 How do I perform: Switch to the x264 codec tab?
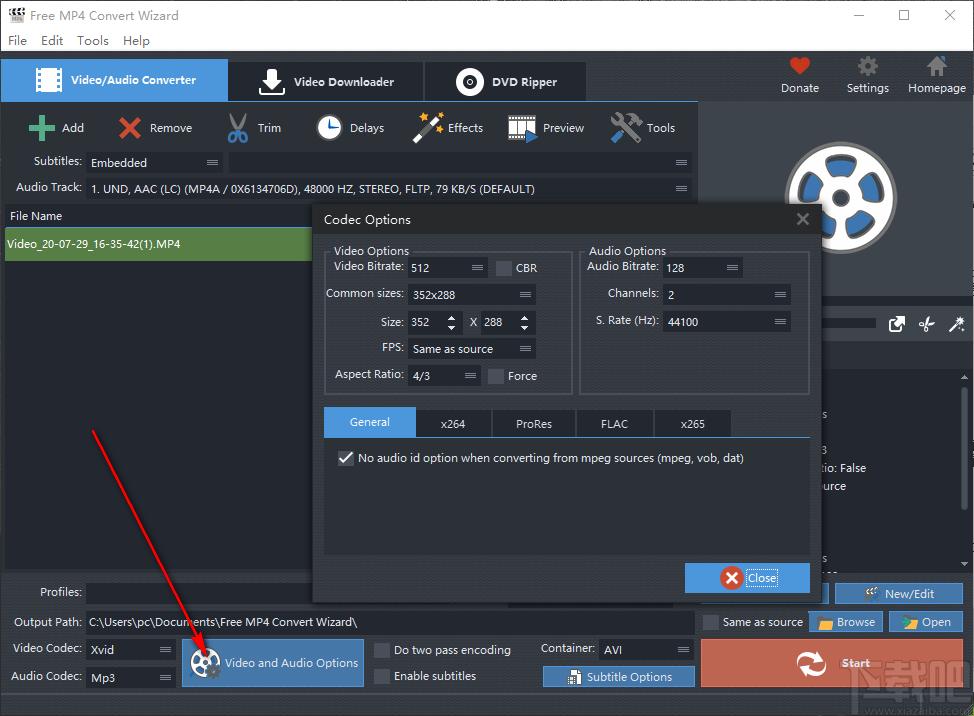coord(453,424)
